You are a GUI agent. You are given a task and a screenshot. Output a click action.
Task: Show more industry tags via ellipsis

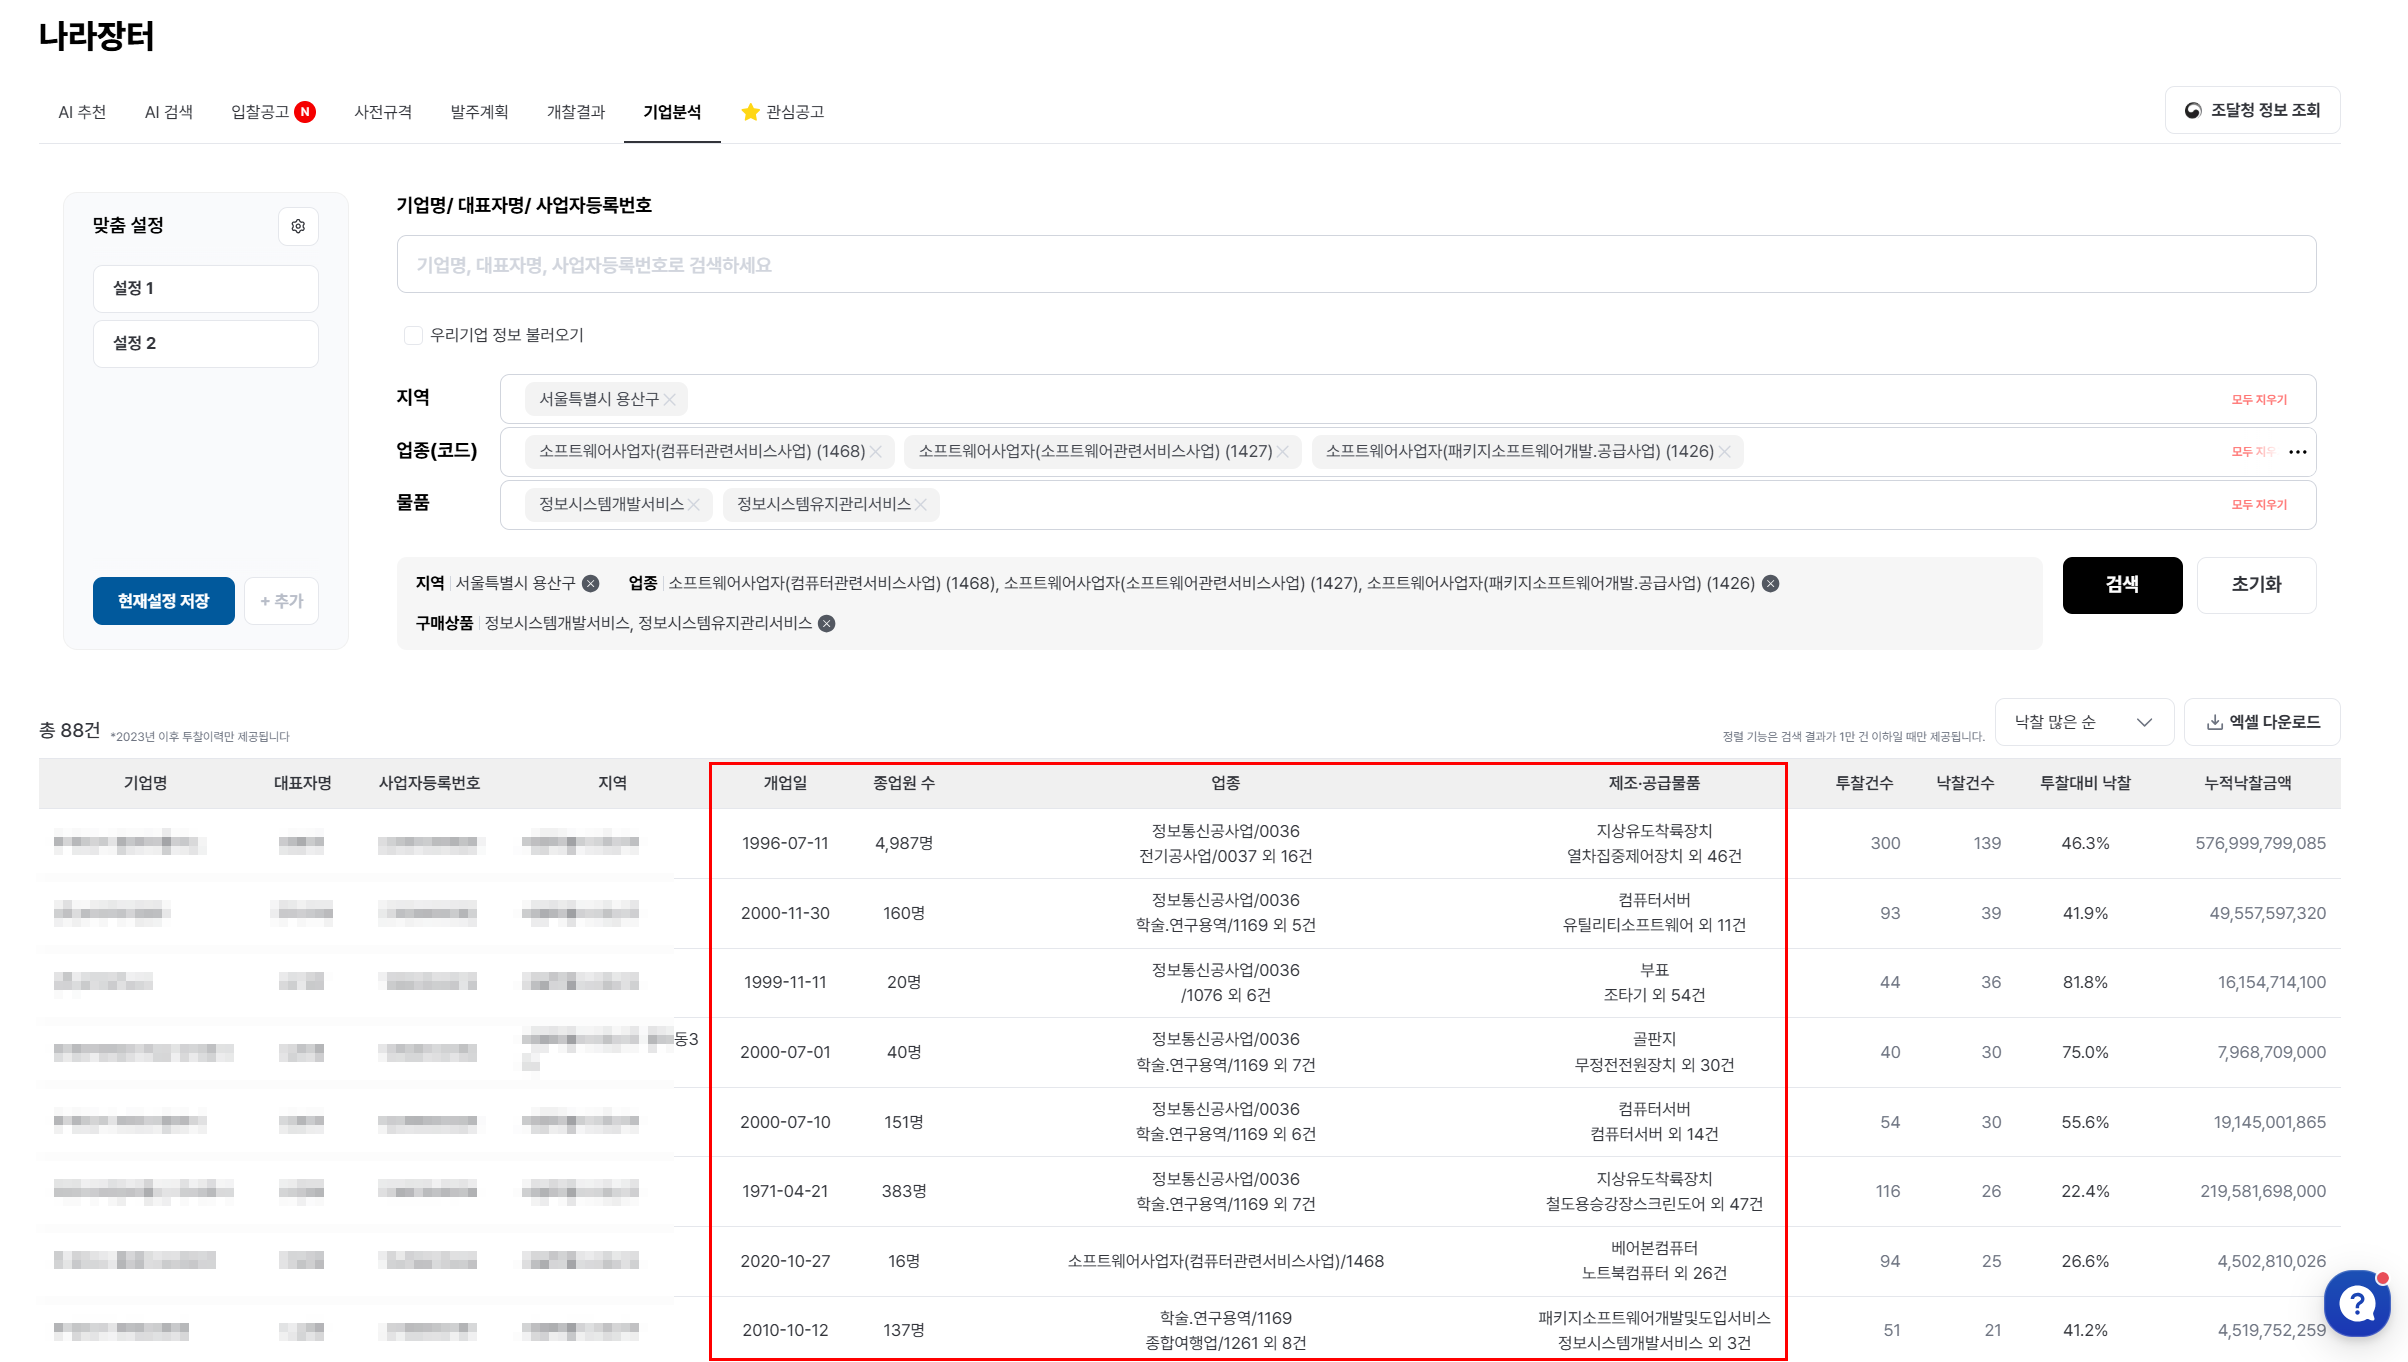tap(2298, 452)
